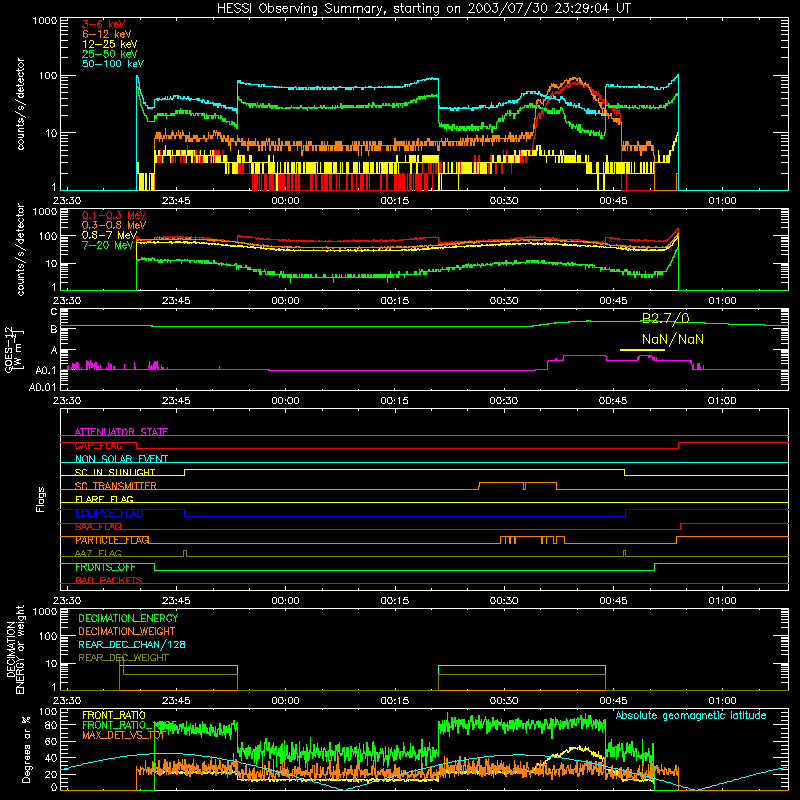Click the 0.1-0.3 MeV legend label
Image resolution: width=800 pixels, height=800 pixels.
click(x=114, y=215)
